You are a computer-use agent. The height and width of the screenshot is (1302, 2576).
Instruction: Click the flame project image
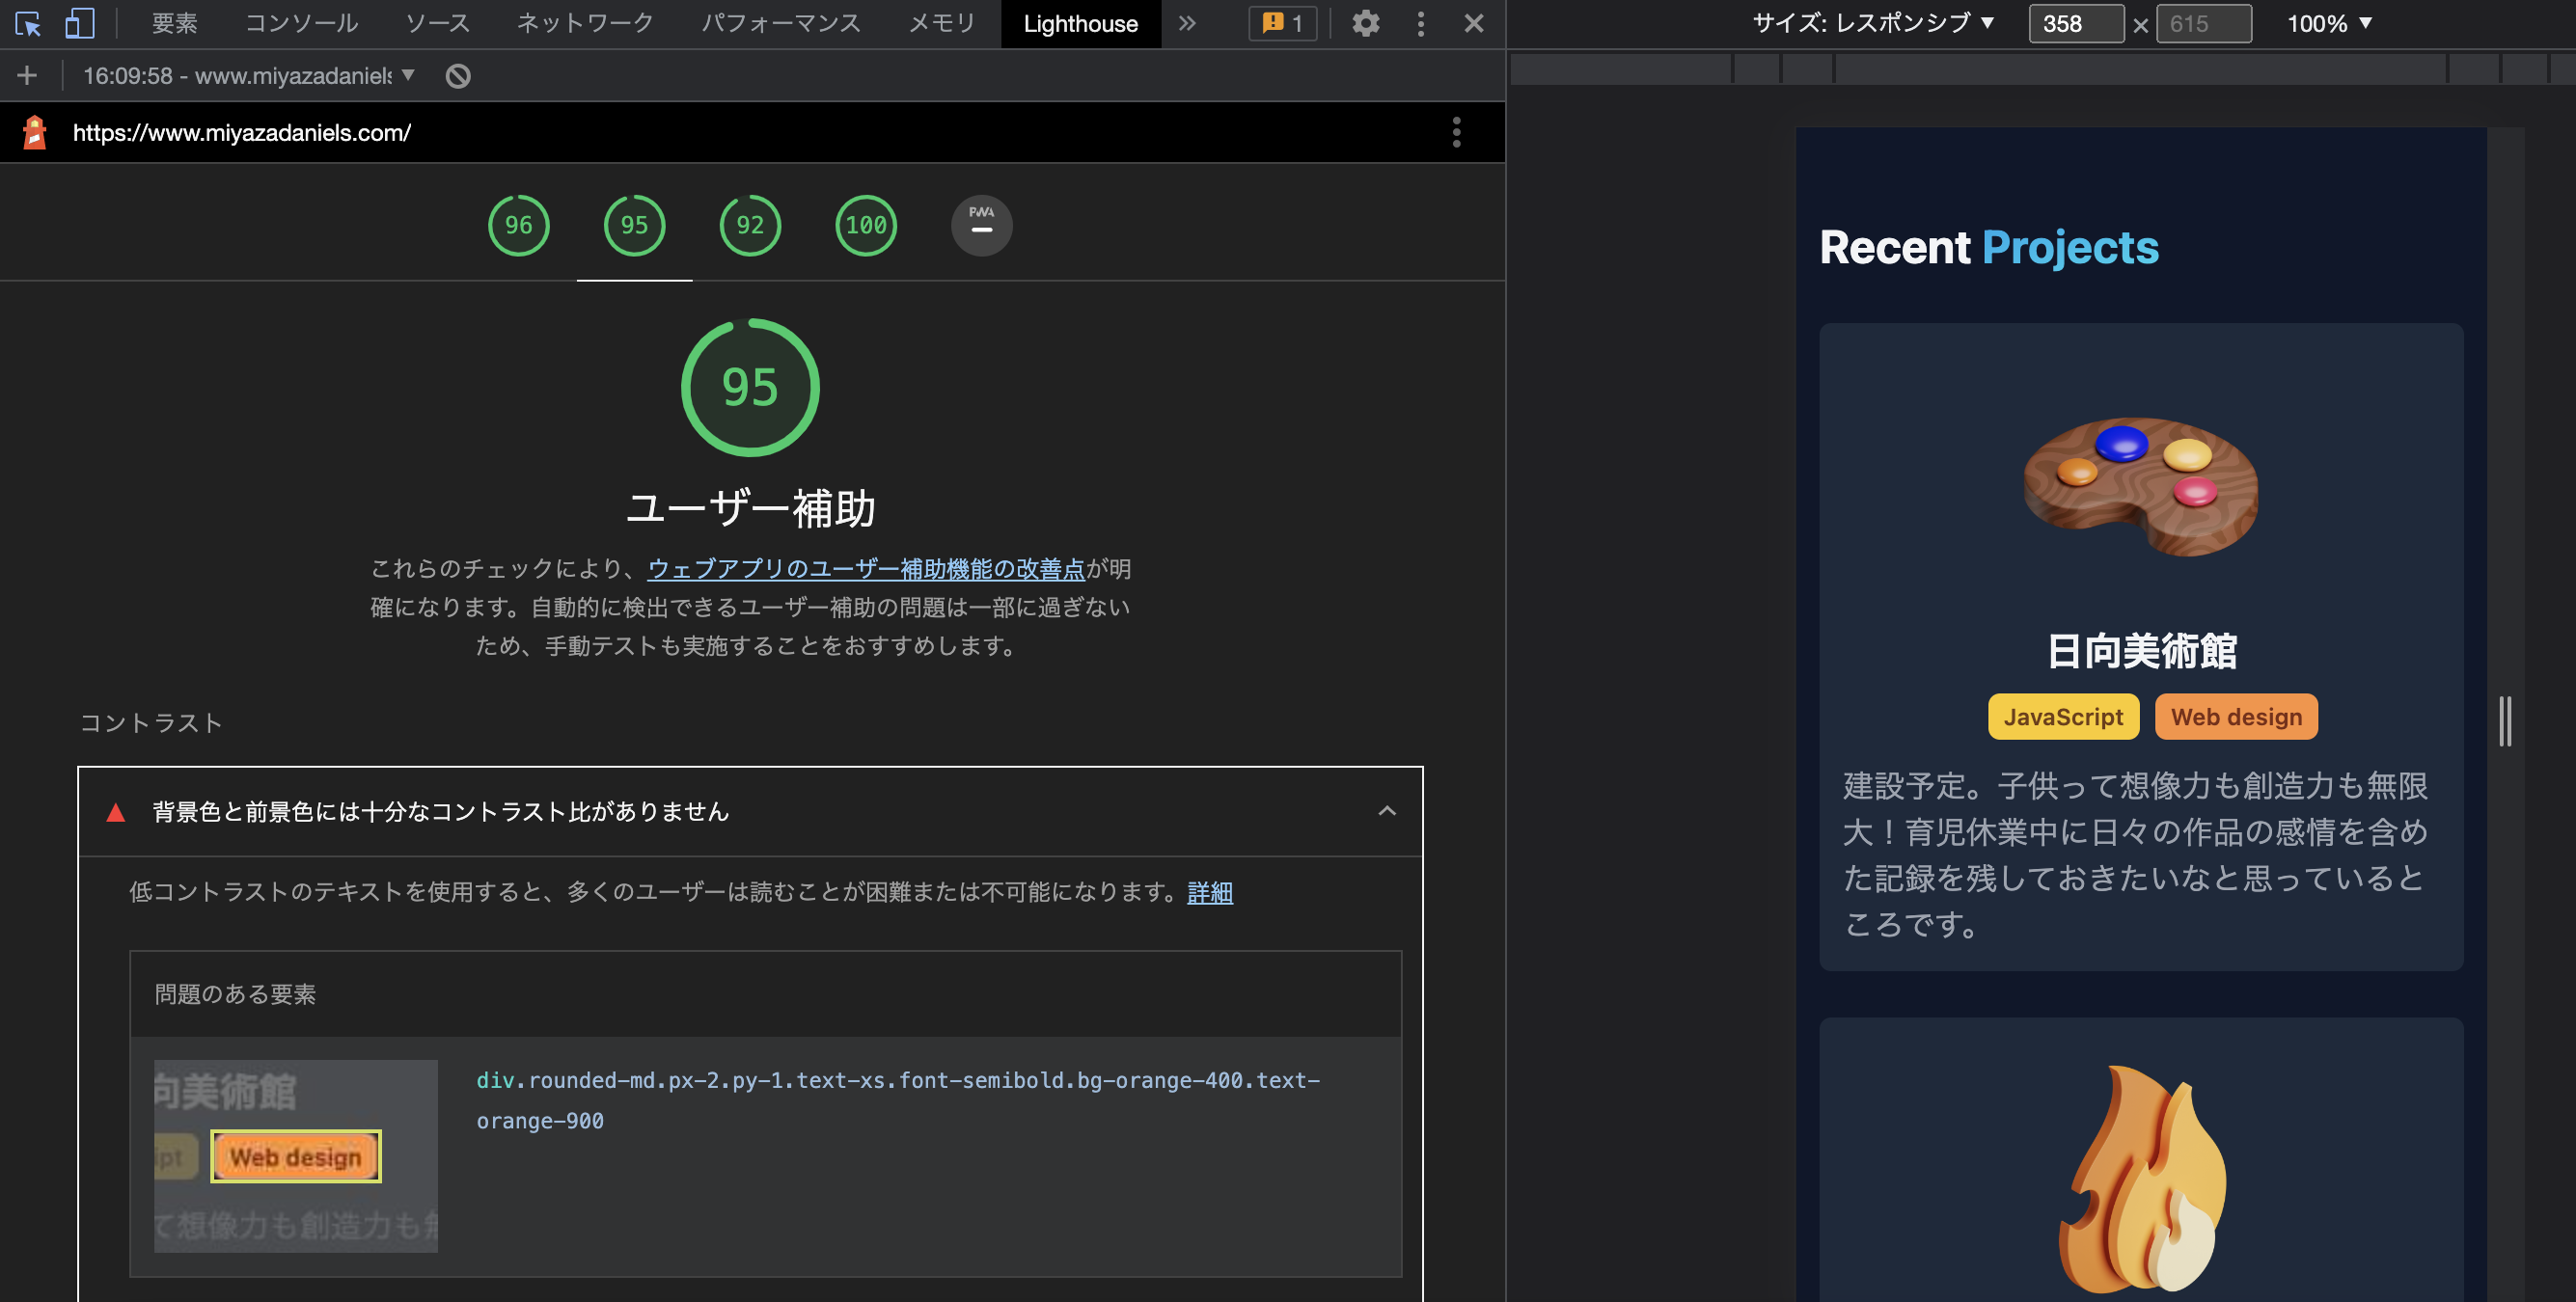(x=2141, y=1180)
